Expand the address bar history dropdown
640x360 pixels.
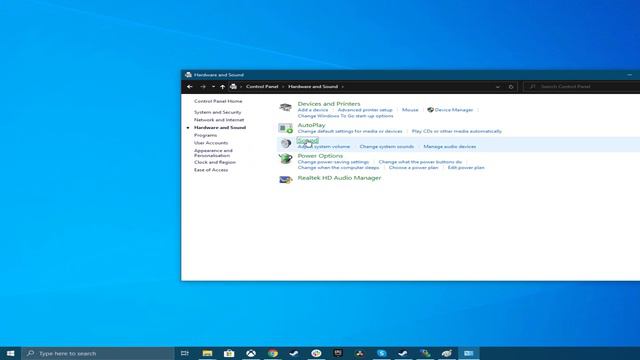(498, 87)
